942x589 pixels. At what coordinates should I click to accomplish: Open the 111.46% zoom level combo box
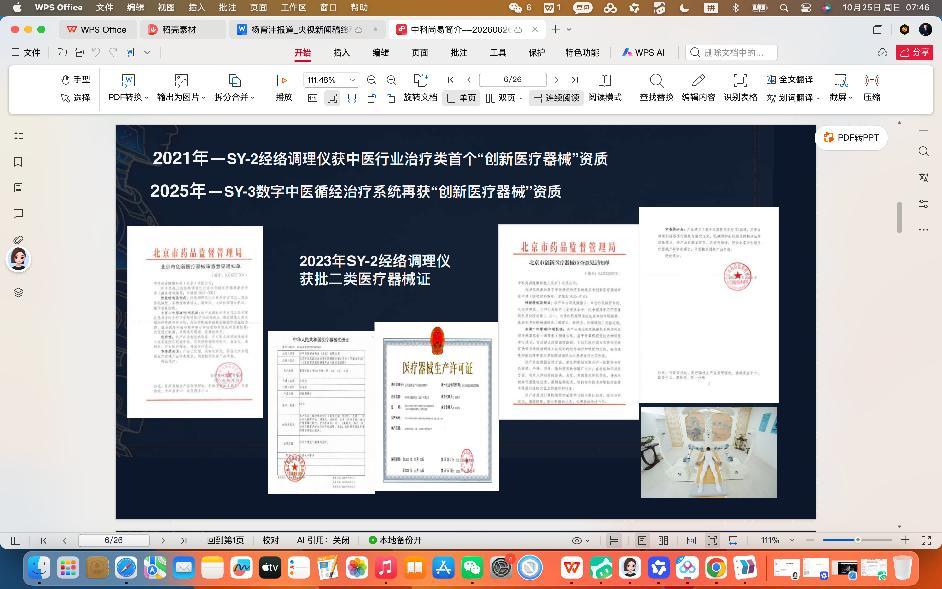331,80
